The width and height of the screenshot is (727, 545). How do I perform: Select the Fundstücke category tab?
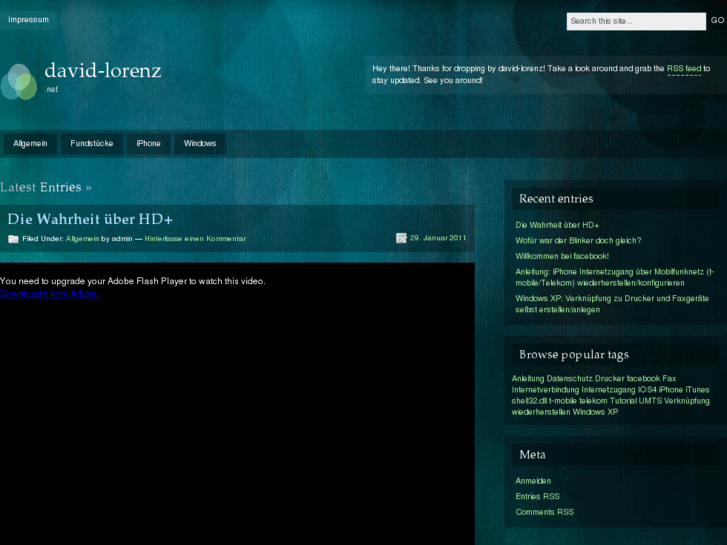[92, 143]
